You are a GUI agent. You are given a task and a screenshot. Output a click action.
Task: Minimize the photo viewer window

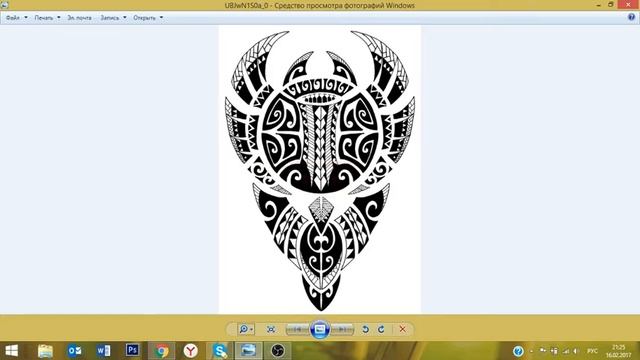point(599,5)
